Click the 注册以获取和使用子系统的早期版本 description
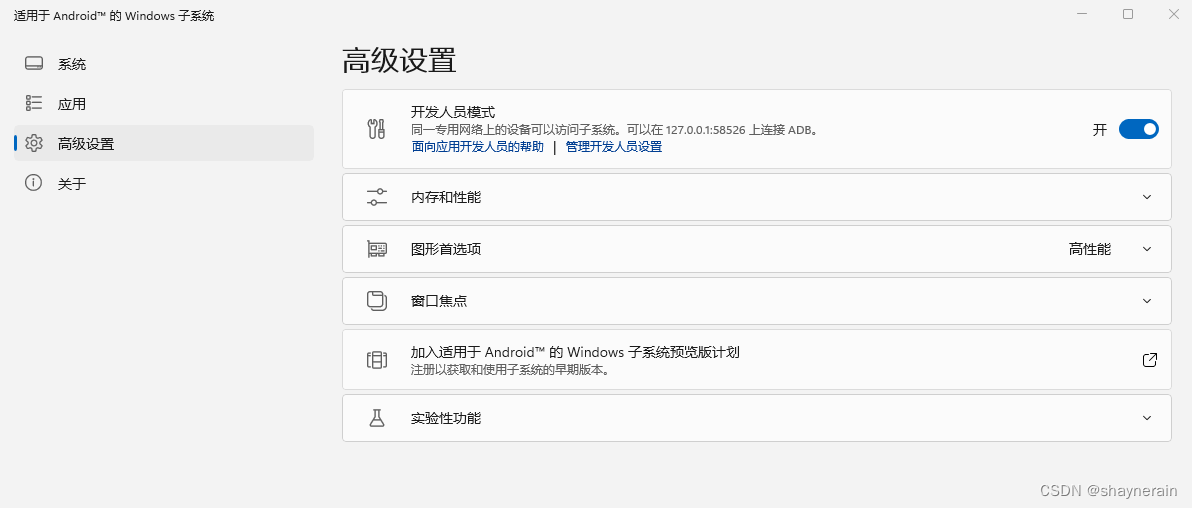The width and height of the screenshot is (1192, 508). coord(512,370)
